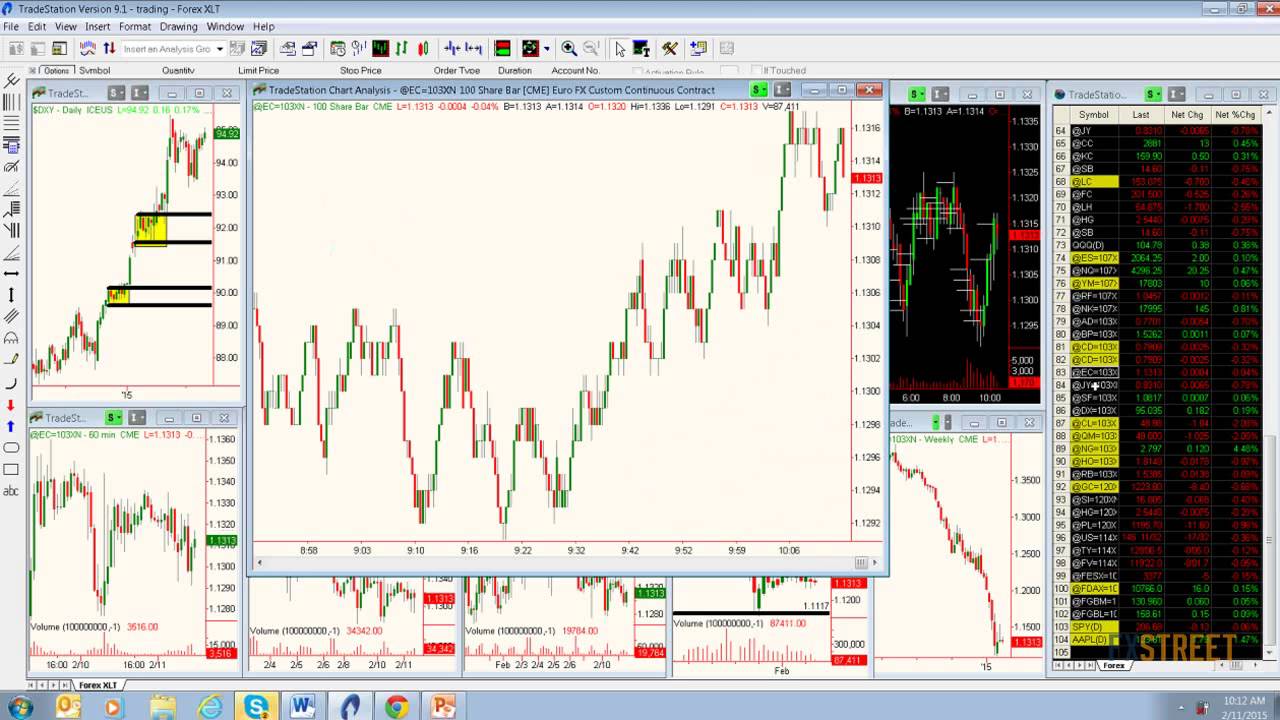Click the red and green bars icon
The height and width of the screenshot is (720, 1280).
503,48
